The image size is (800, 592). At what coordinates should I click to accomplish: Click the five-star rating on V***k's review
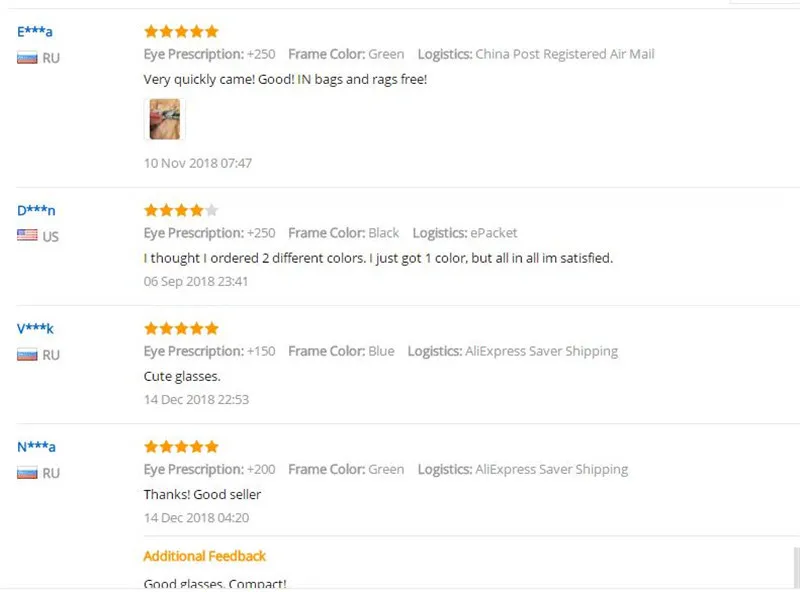pyautogui.click(x=181, y=328)
